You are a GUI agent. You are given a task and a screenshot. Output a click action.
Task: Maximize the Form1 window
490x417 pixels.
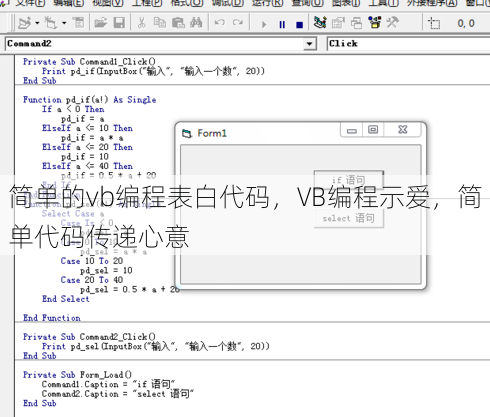[373, 130]
